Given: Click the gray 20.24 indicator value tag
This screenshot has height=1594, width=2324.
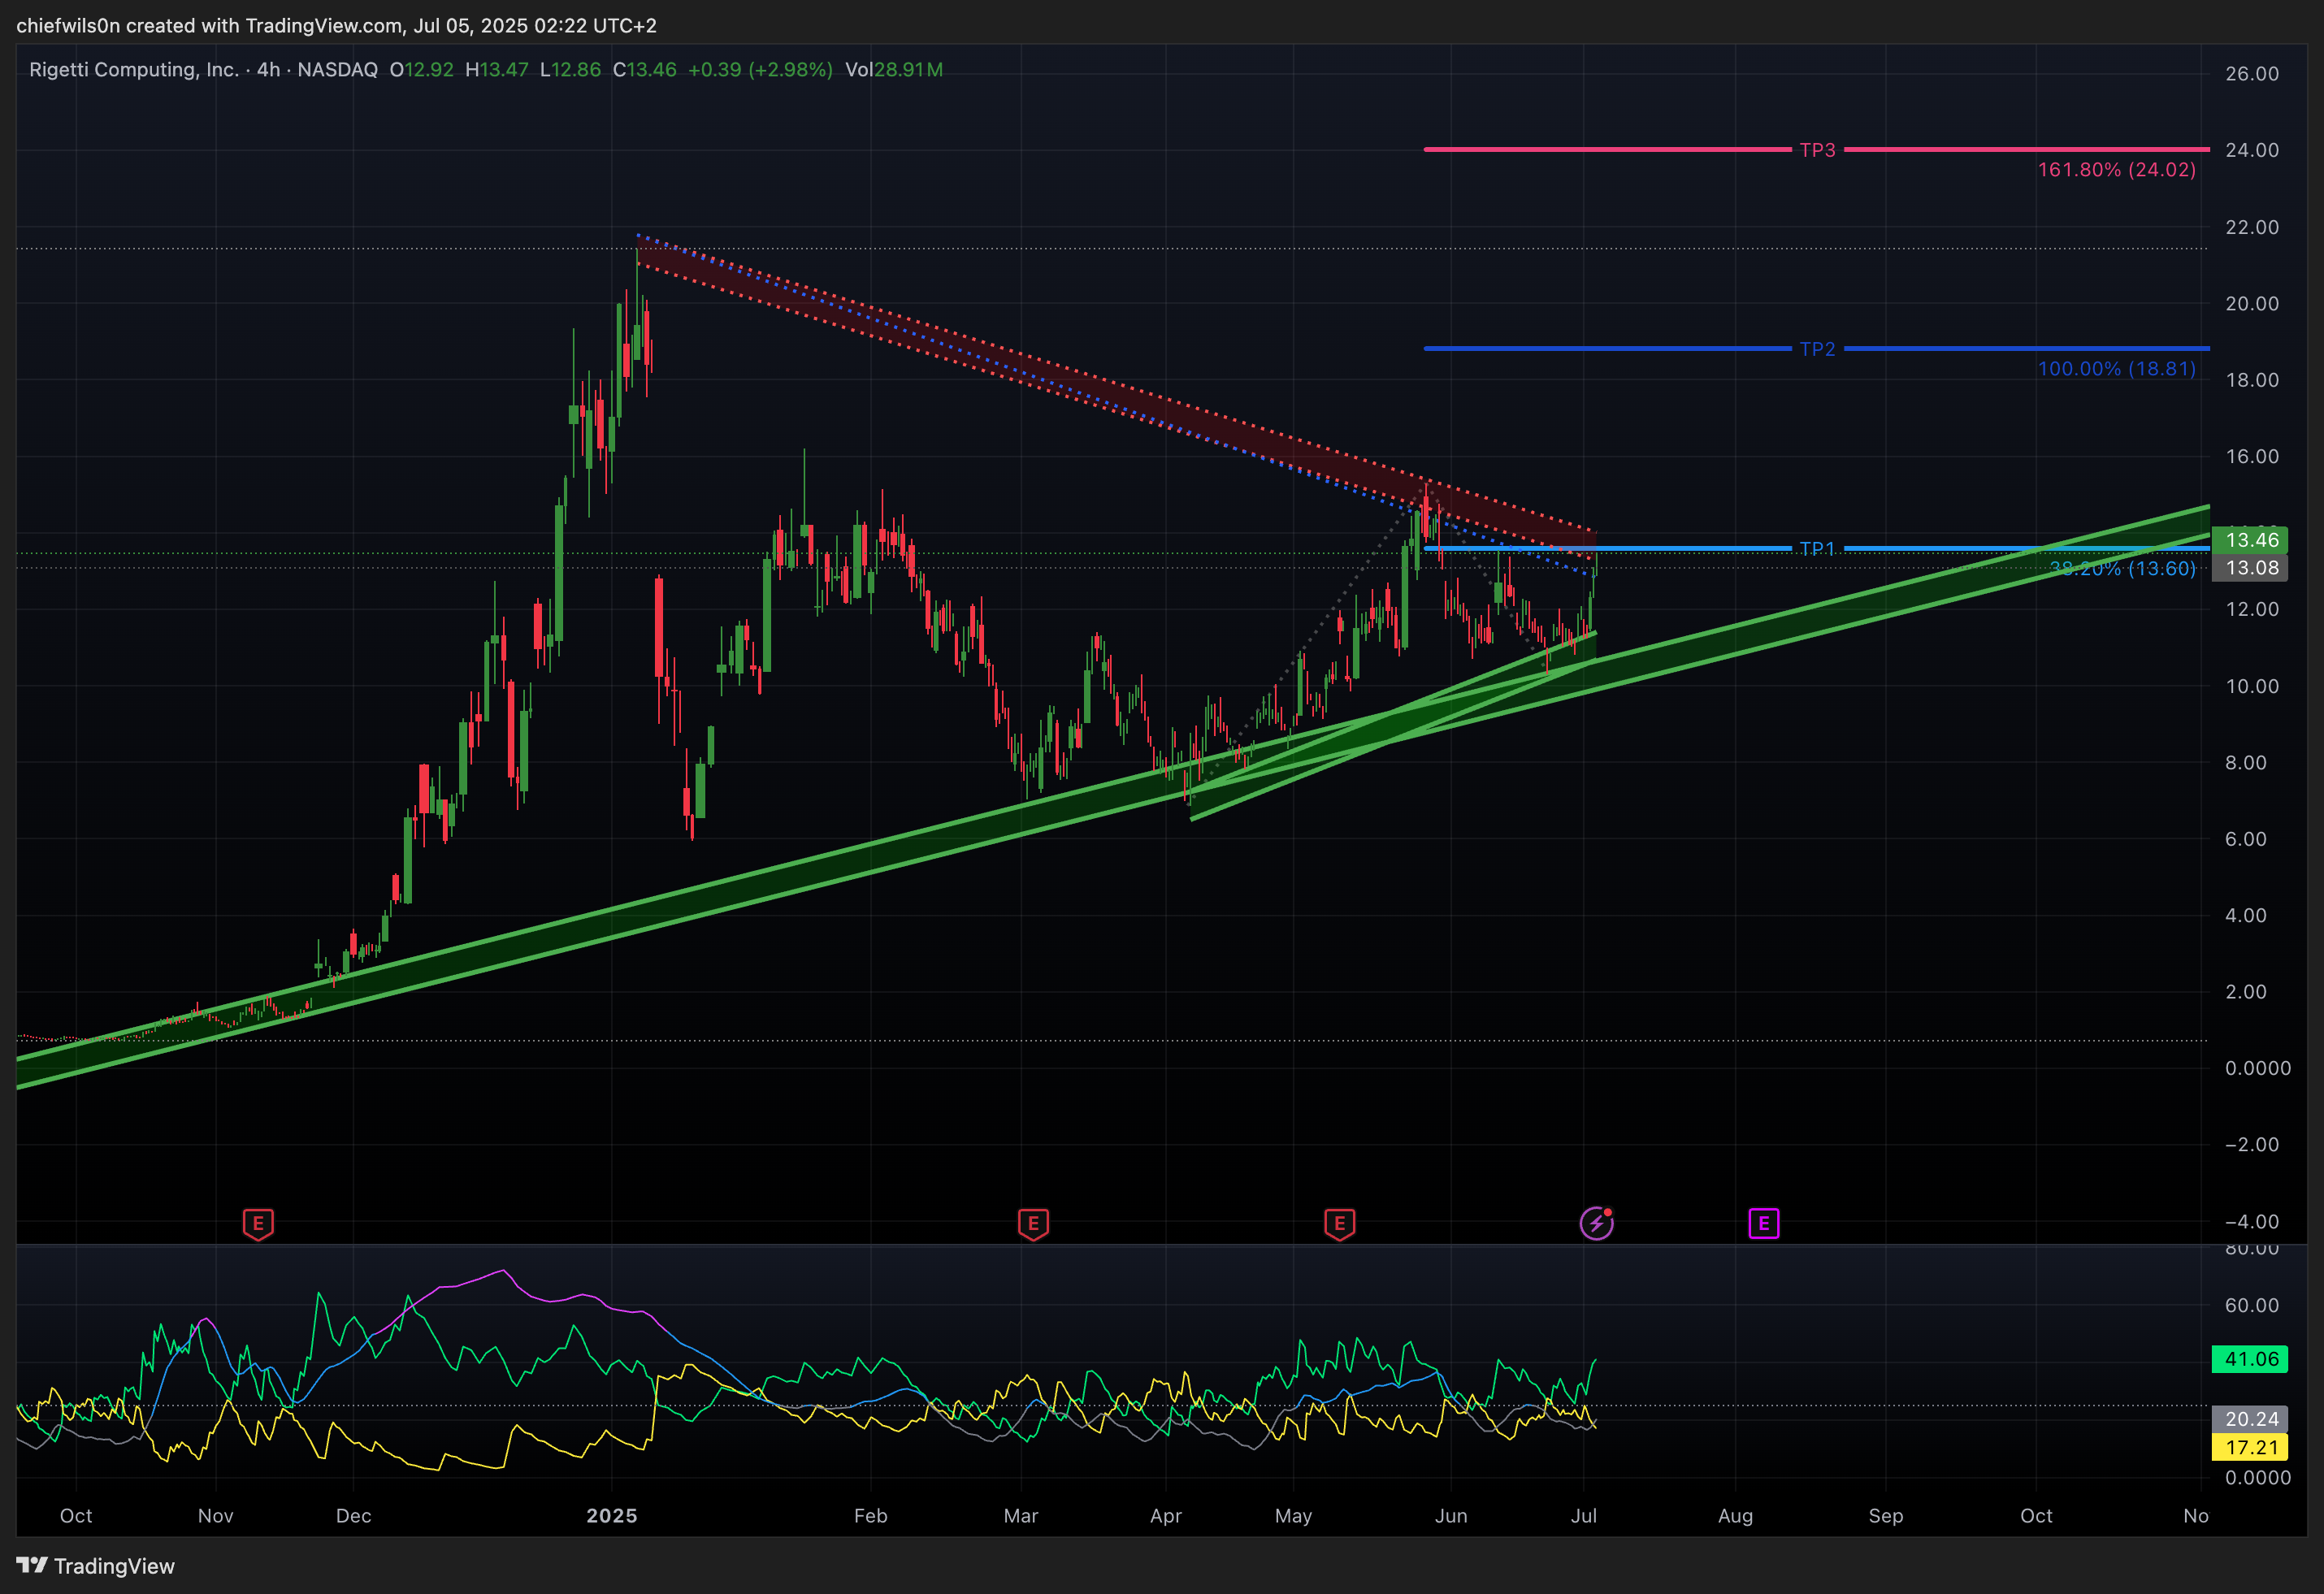Looking at the screenshot, I should click(x=2250, y=1419).
